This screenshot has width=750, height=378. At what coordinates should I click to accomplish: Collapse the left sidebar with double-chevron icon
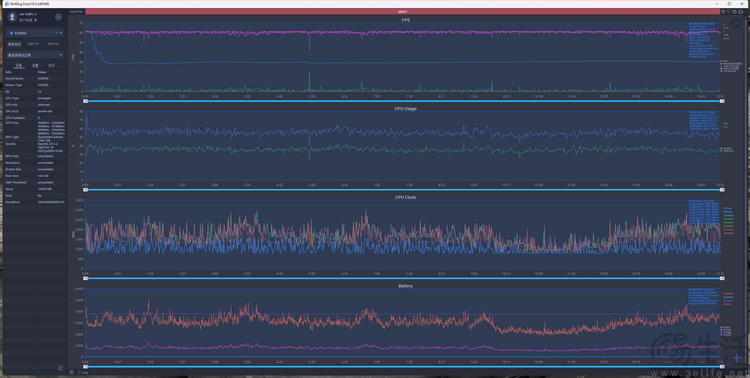(x=60, y=368)
